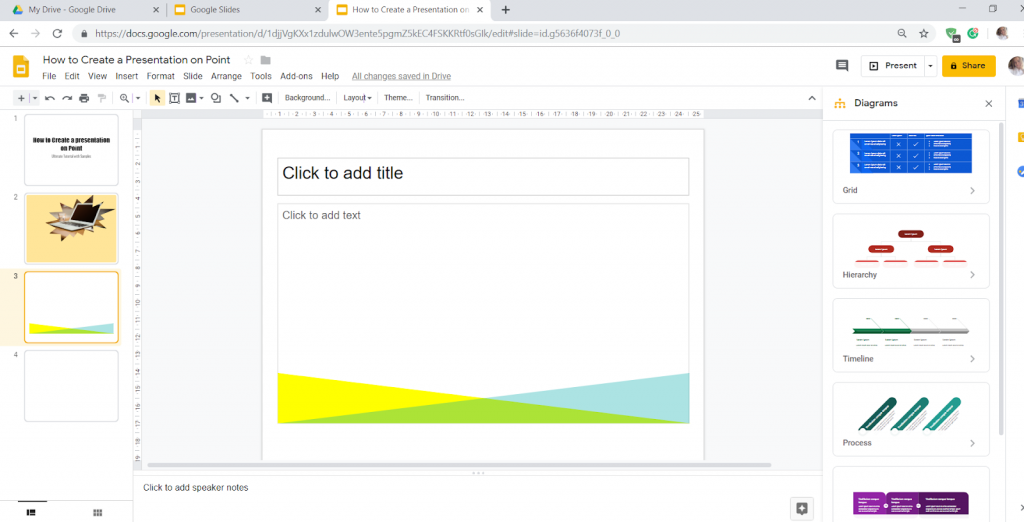Switch to grid view at bottom left

tap(97, 512)
